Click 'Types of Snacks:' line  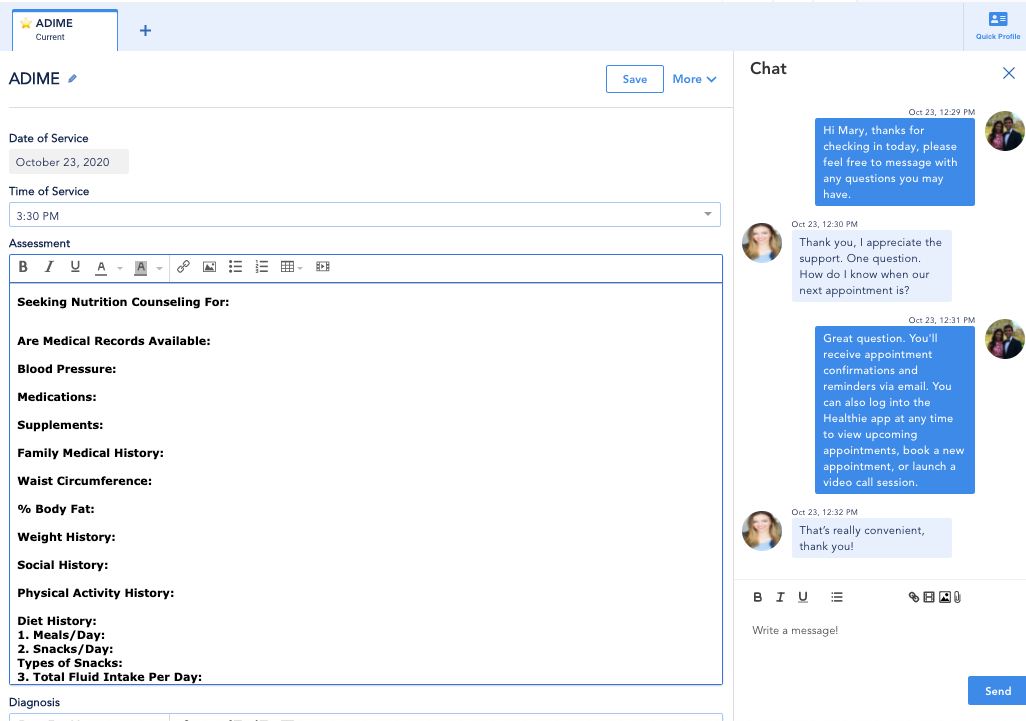tap(70, 663)
